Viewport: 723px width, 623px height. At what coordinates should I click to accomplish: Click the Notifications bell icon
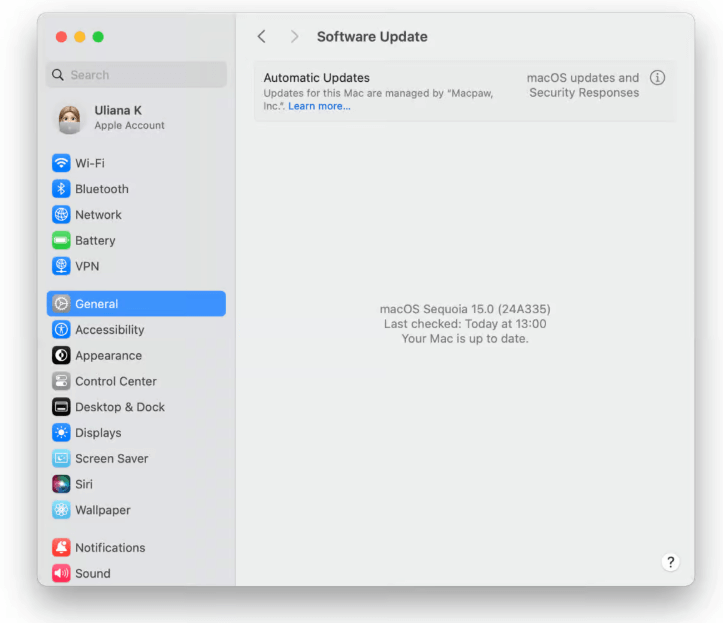click(61, 547)
